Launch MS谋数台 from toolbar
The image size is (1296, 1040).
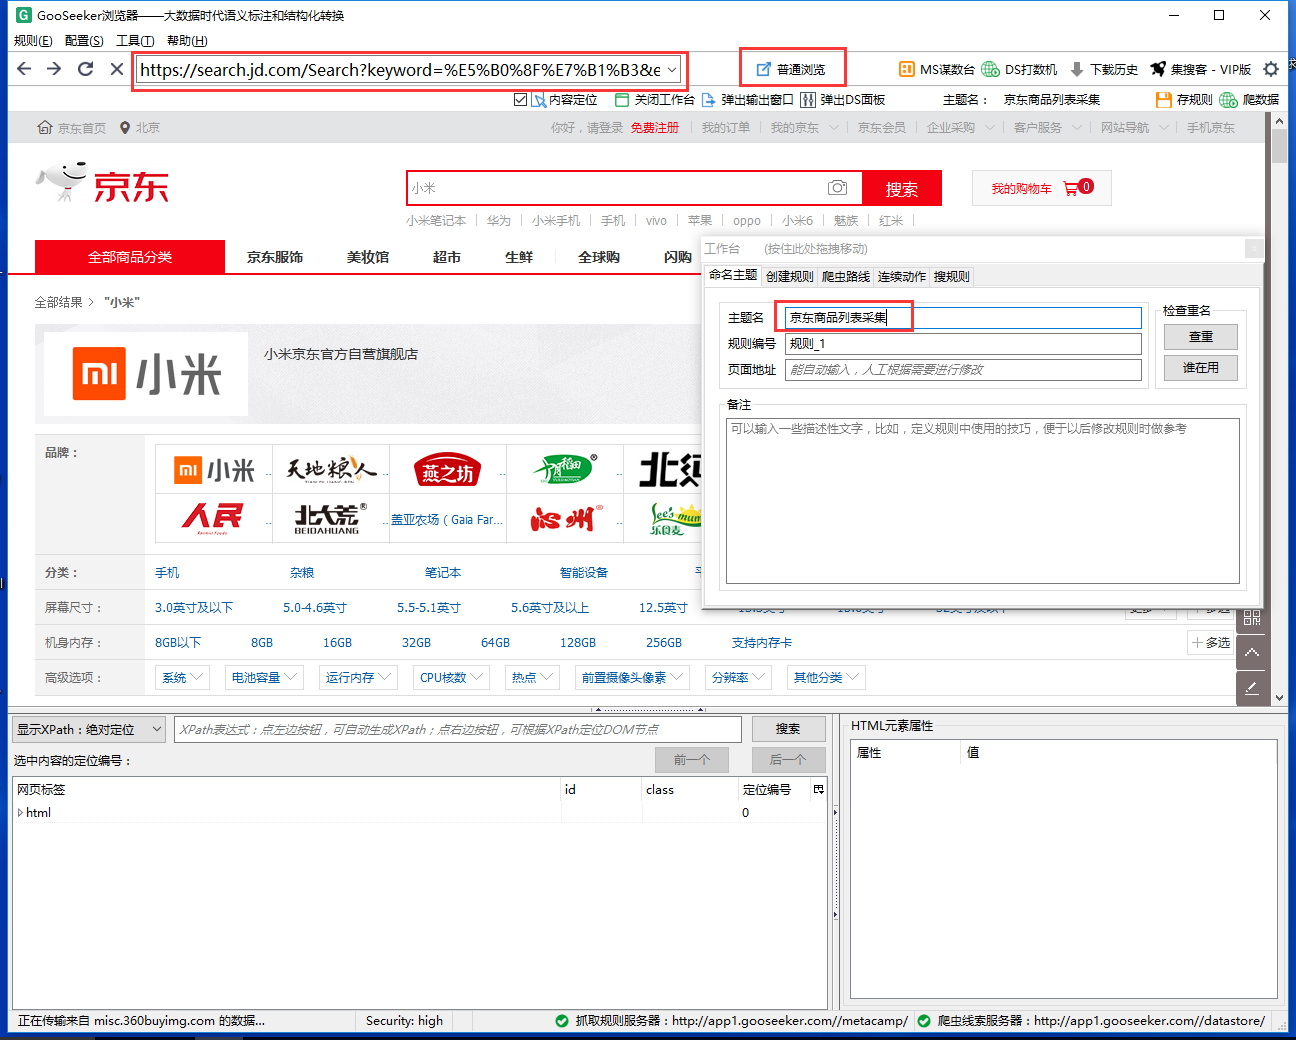click(936, 69)
